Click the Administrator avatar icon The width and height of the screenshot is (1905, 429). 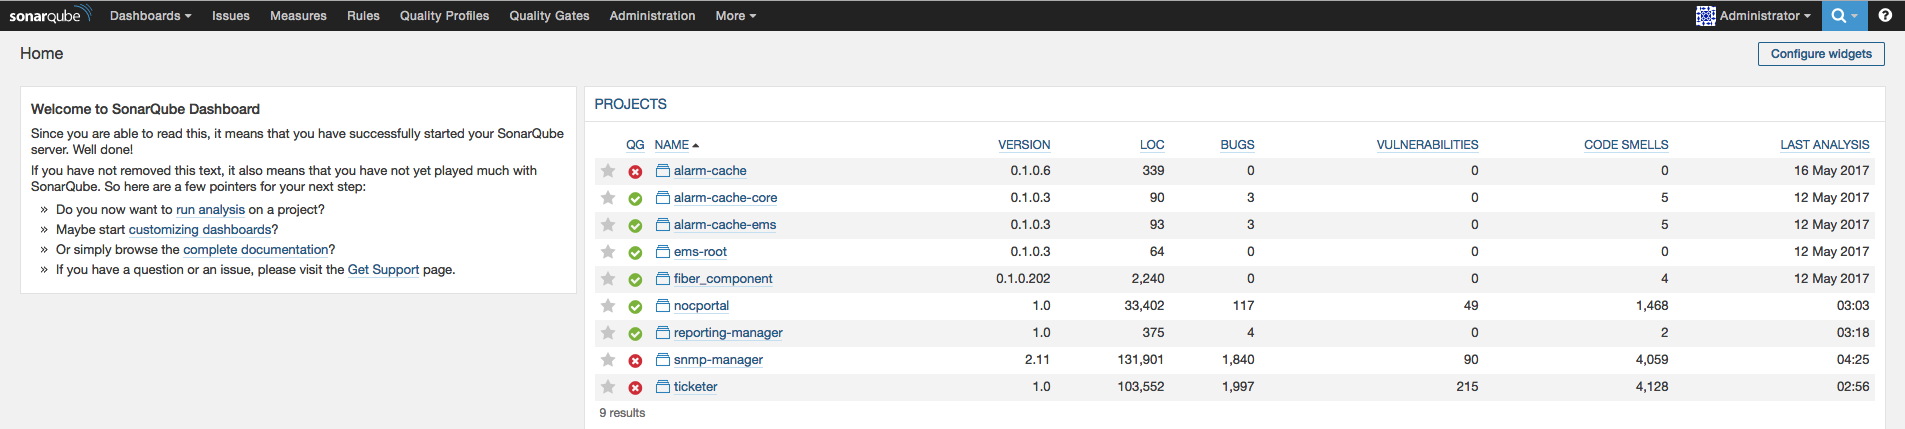pyautogui.click(x=1705, y=16)
